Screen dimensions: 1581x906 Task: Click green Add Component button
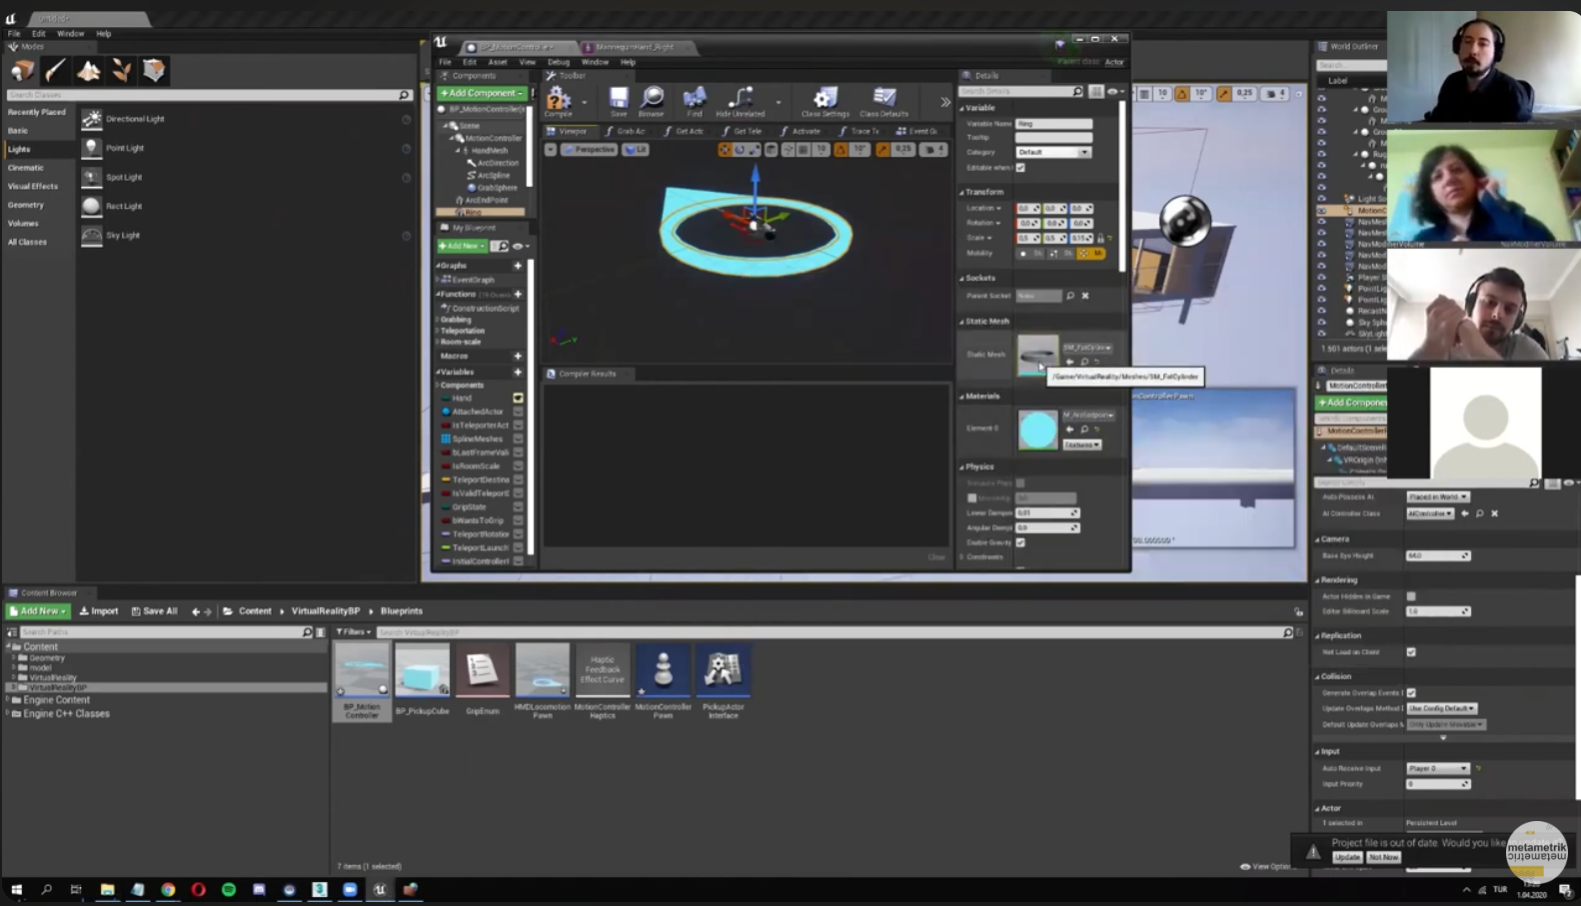(x=481, y=93)
